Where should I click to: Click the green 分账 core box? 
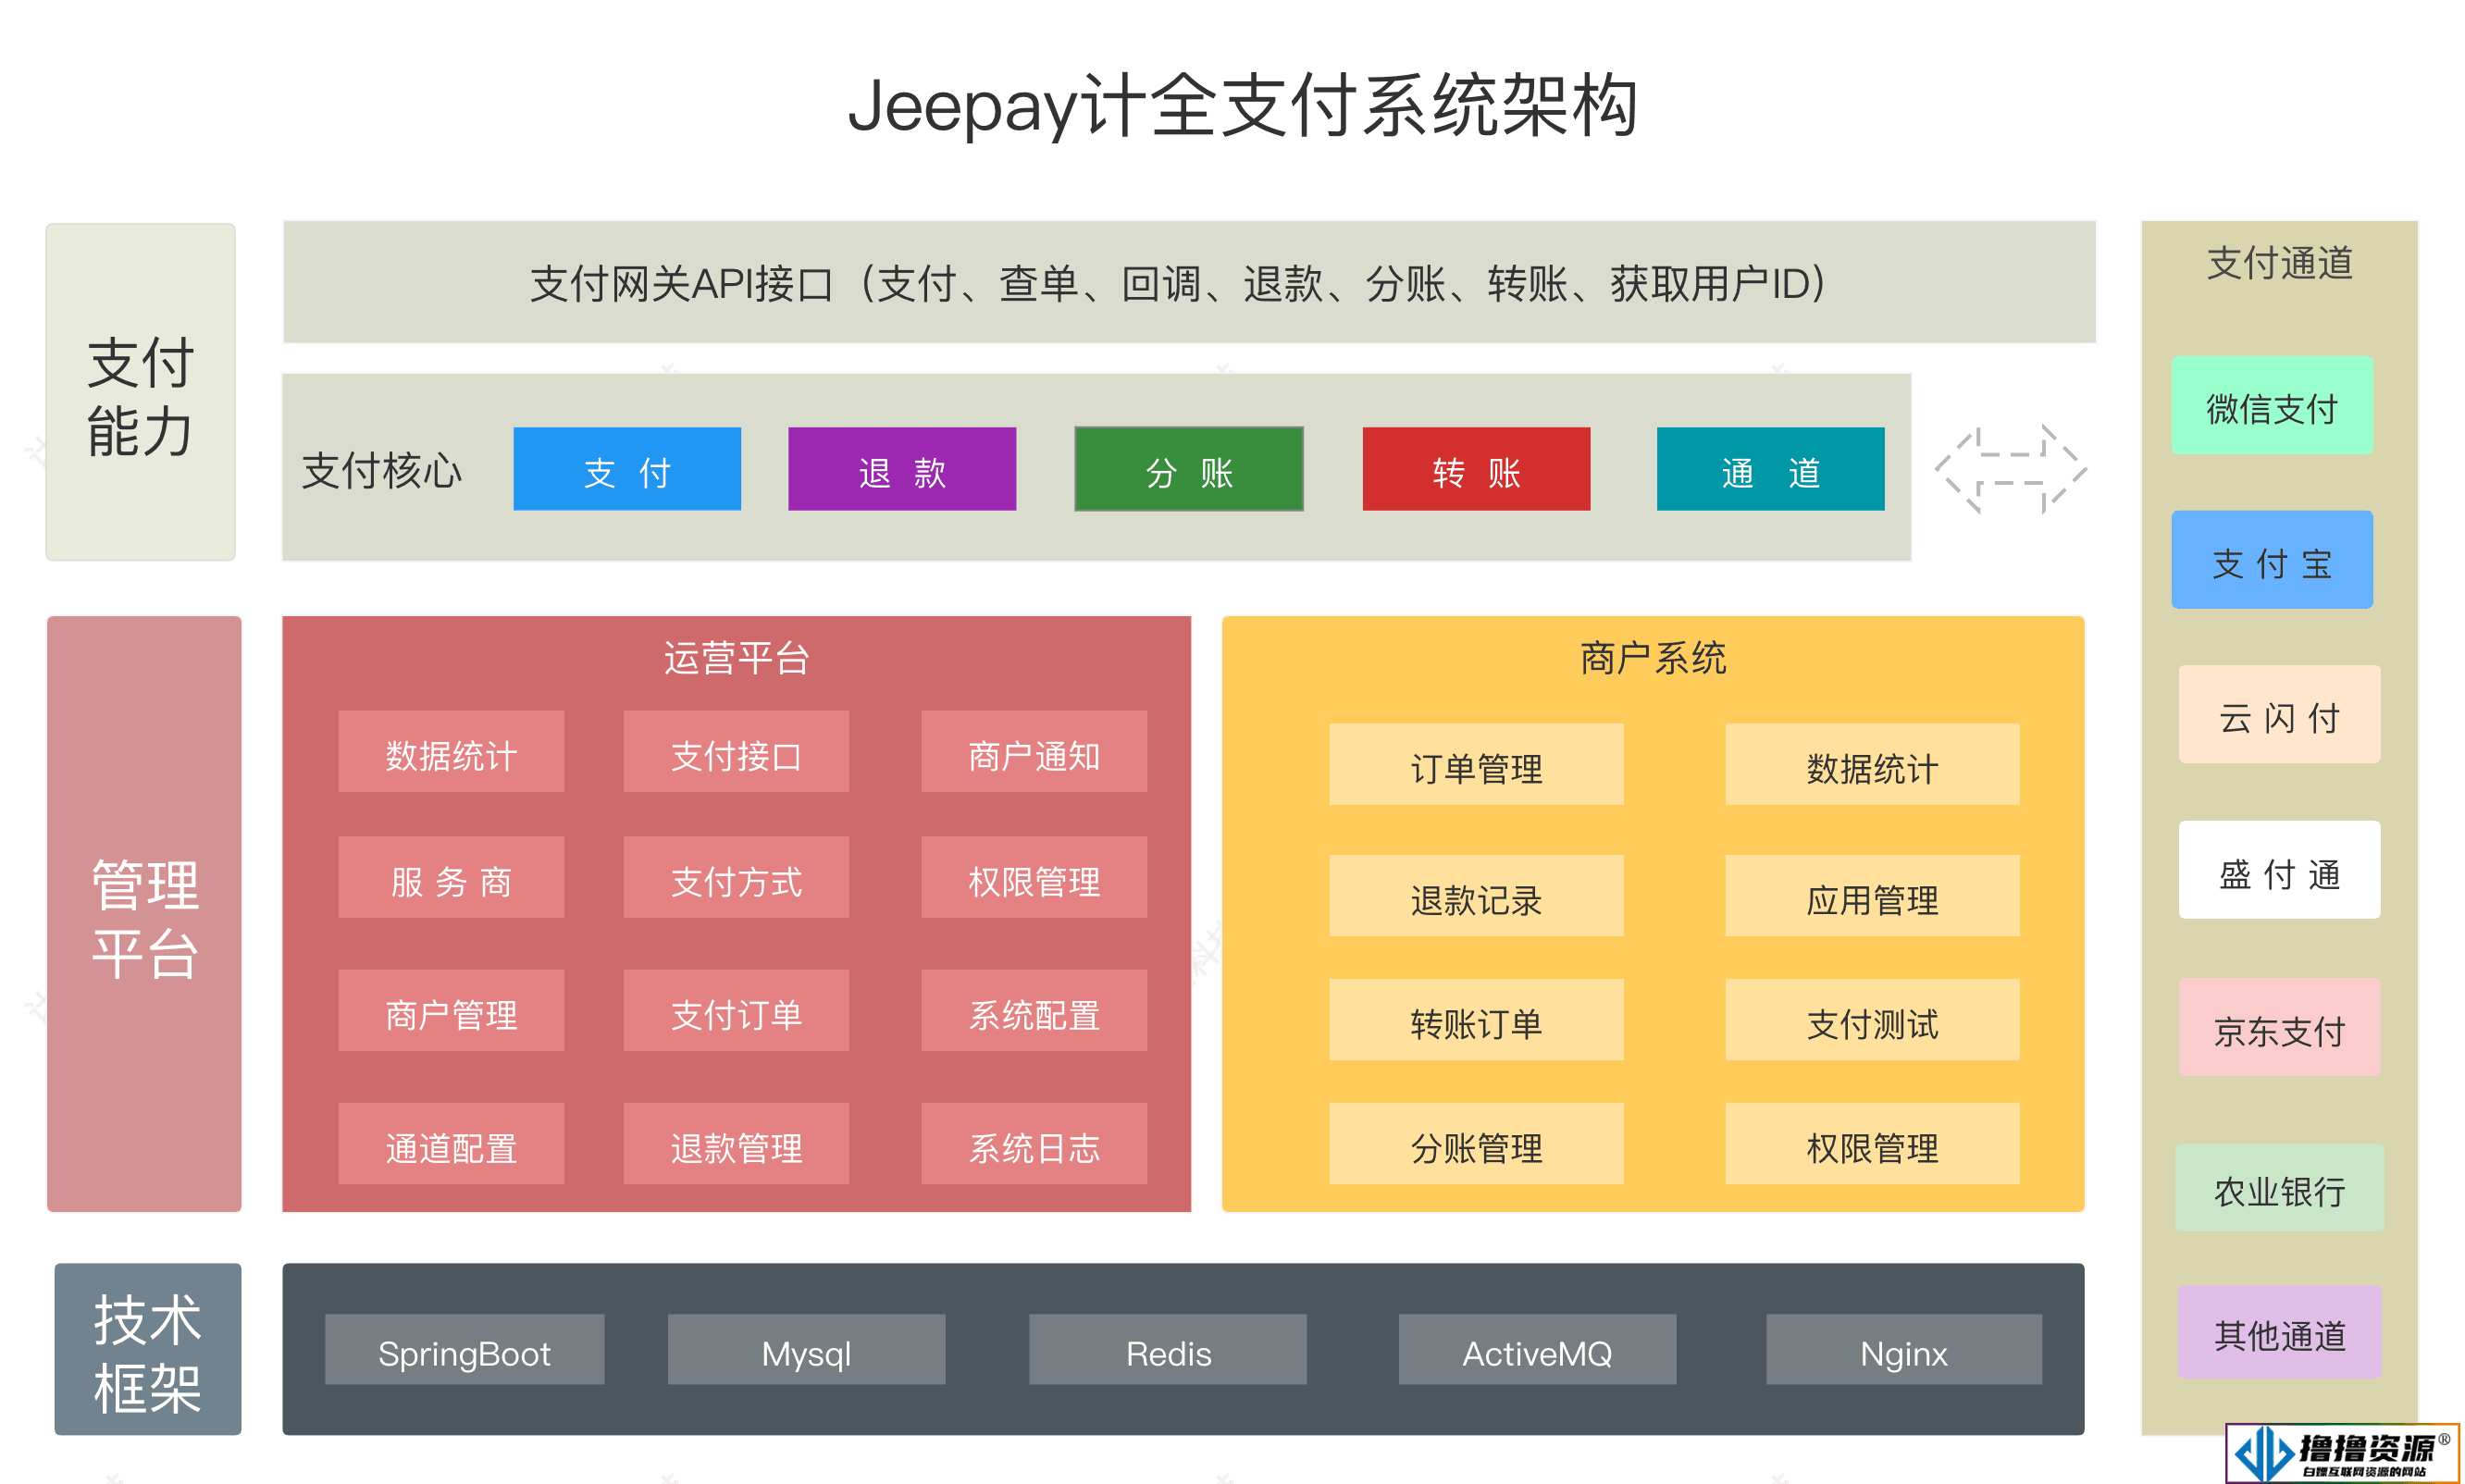(x=1189, y=469)
